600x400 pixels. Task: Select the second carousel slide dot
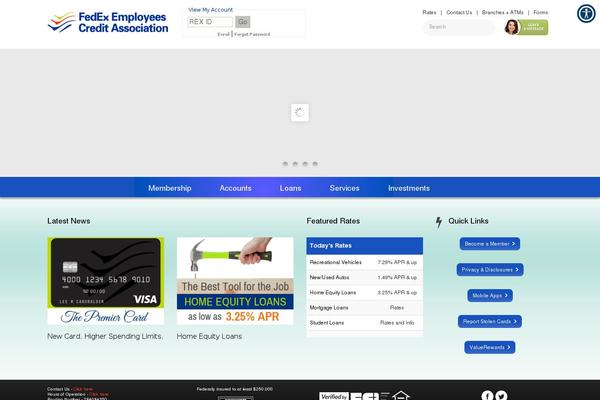click(295, 164)
